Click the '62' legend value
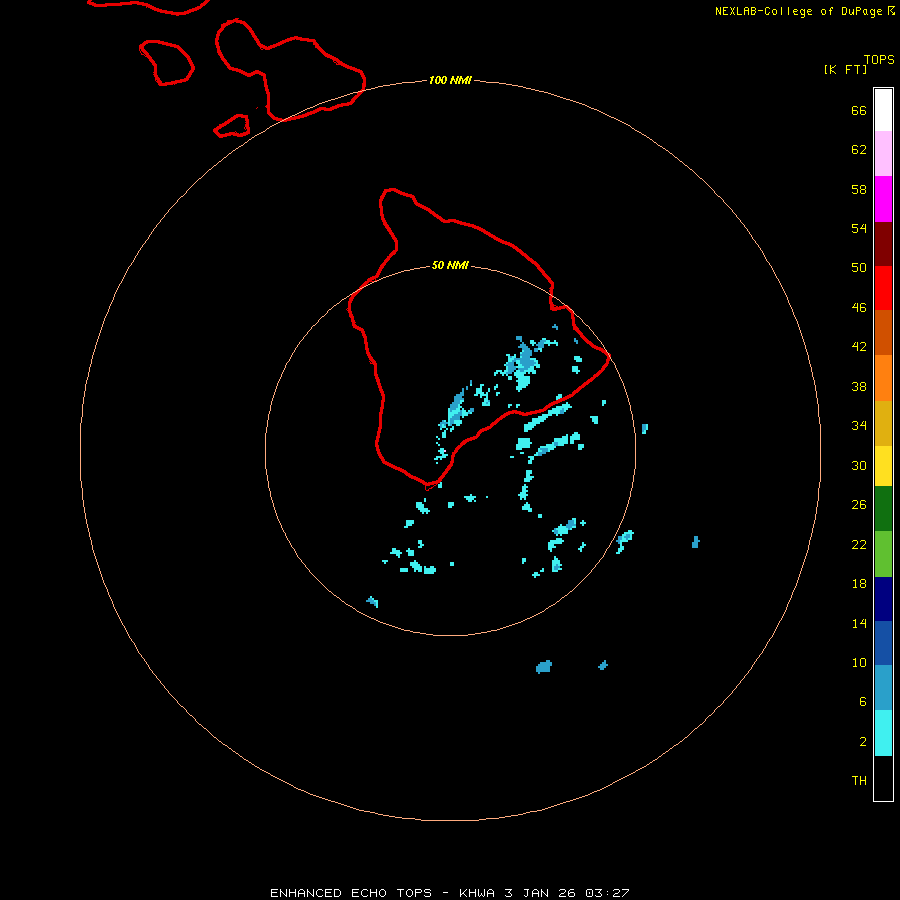The image size is (900, 900). [x=859, y=150]
